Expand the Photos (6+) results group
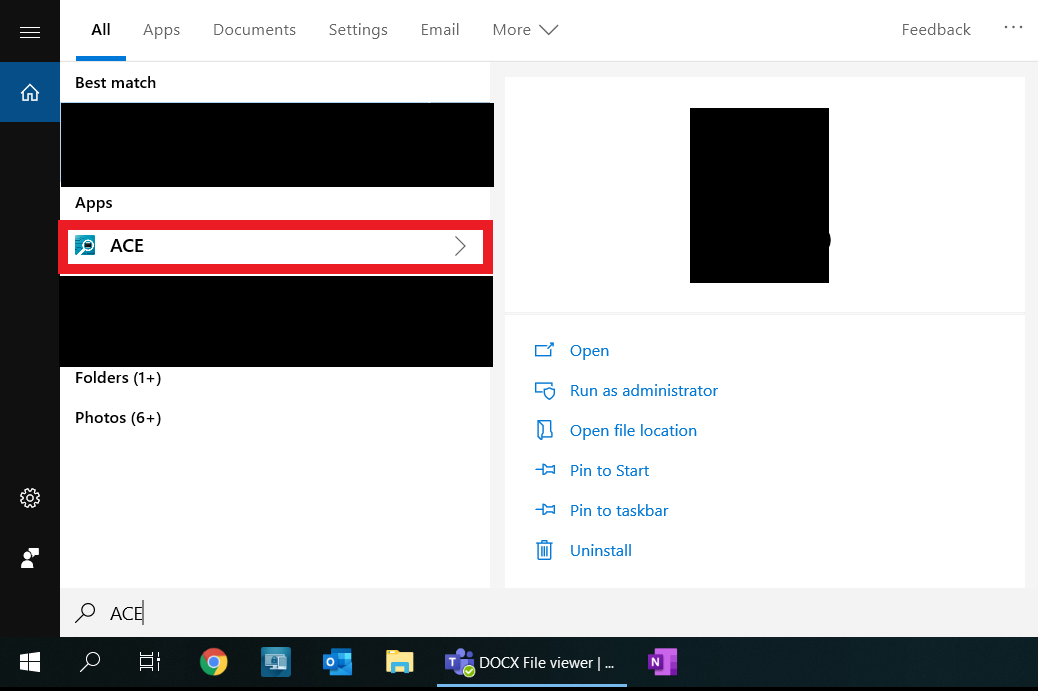Screen dimensions: 1038x691 click(x=118, y=418)
